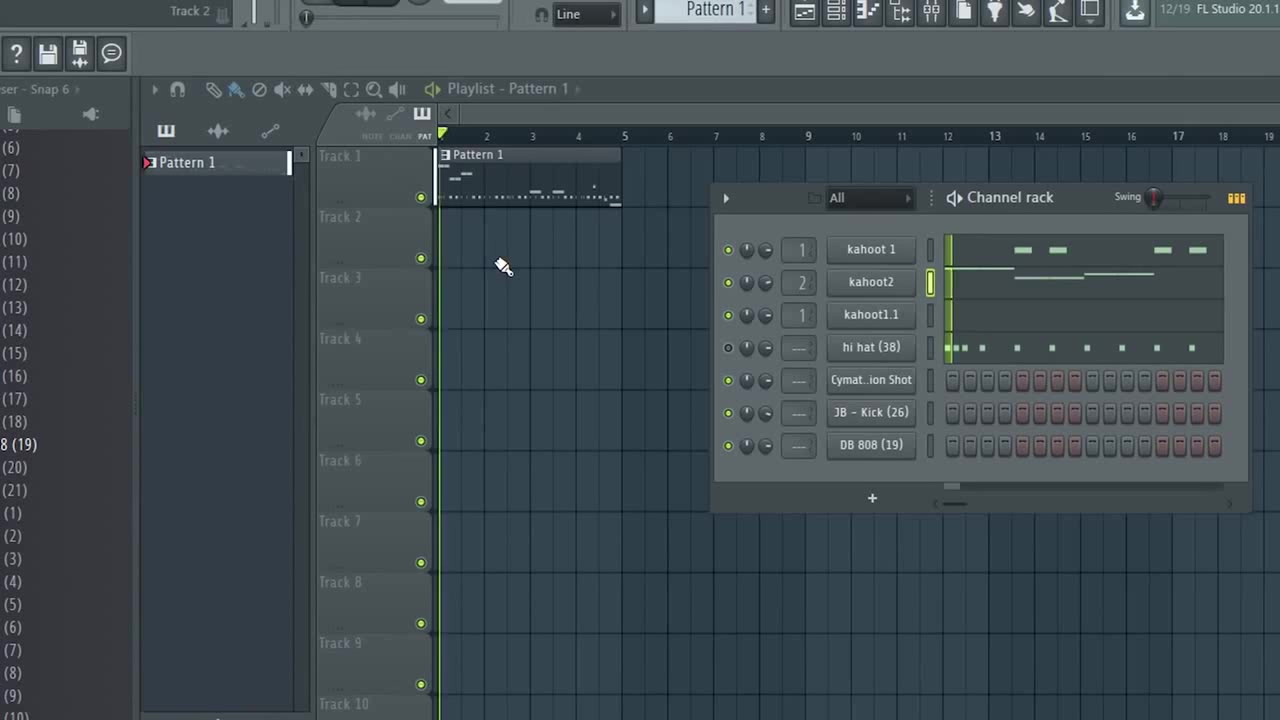Select the Slip tool in Playlist
This screenshot has width=1280, height=720.
click(305, 89)
